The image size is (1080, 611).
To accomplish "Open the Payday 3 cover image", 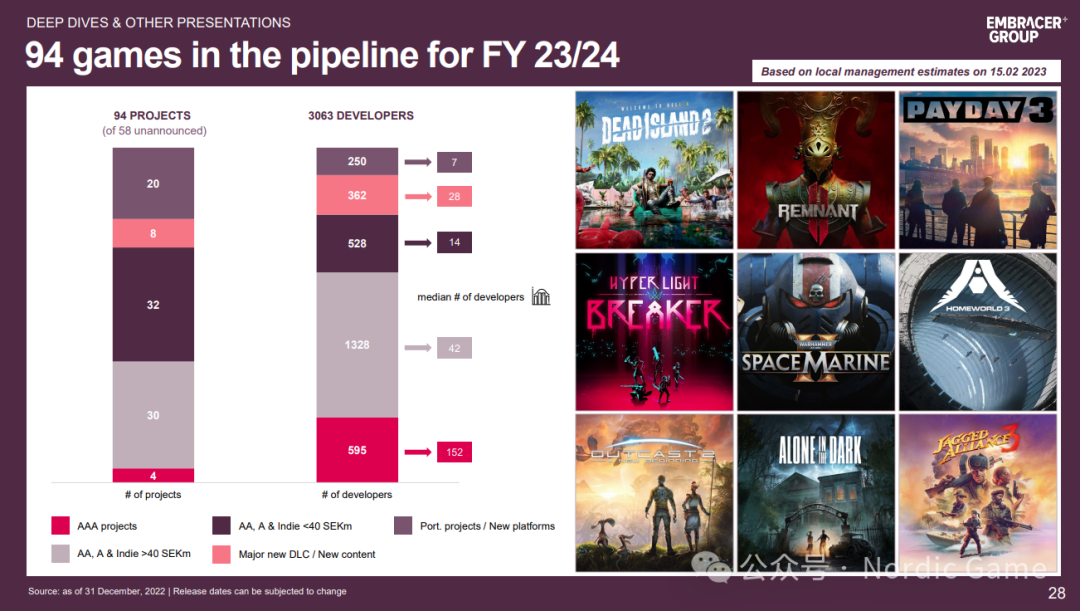I will point(977,170).
